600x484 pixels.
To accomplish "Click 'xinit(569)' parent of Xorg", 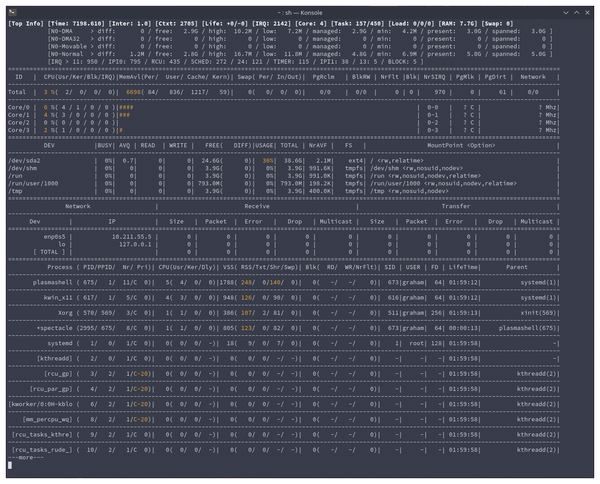I will [538, 313].
